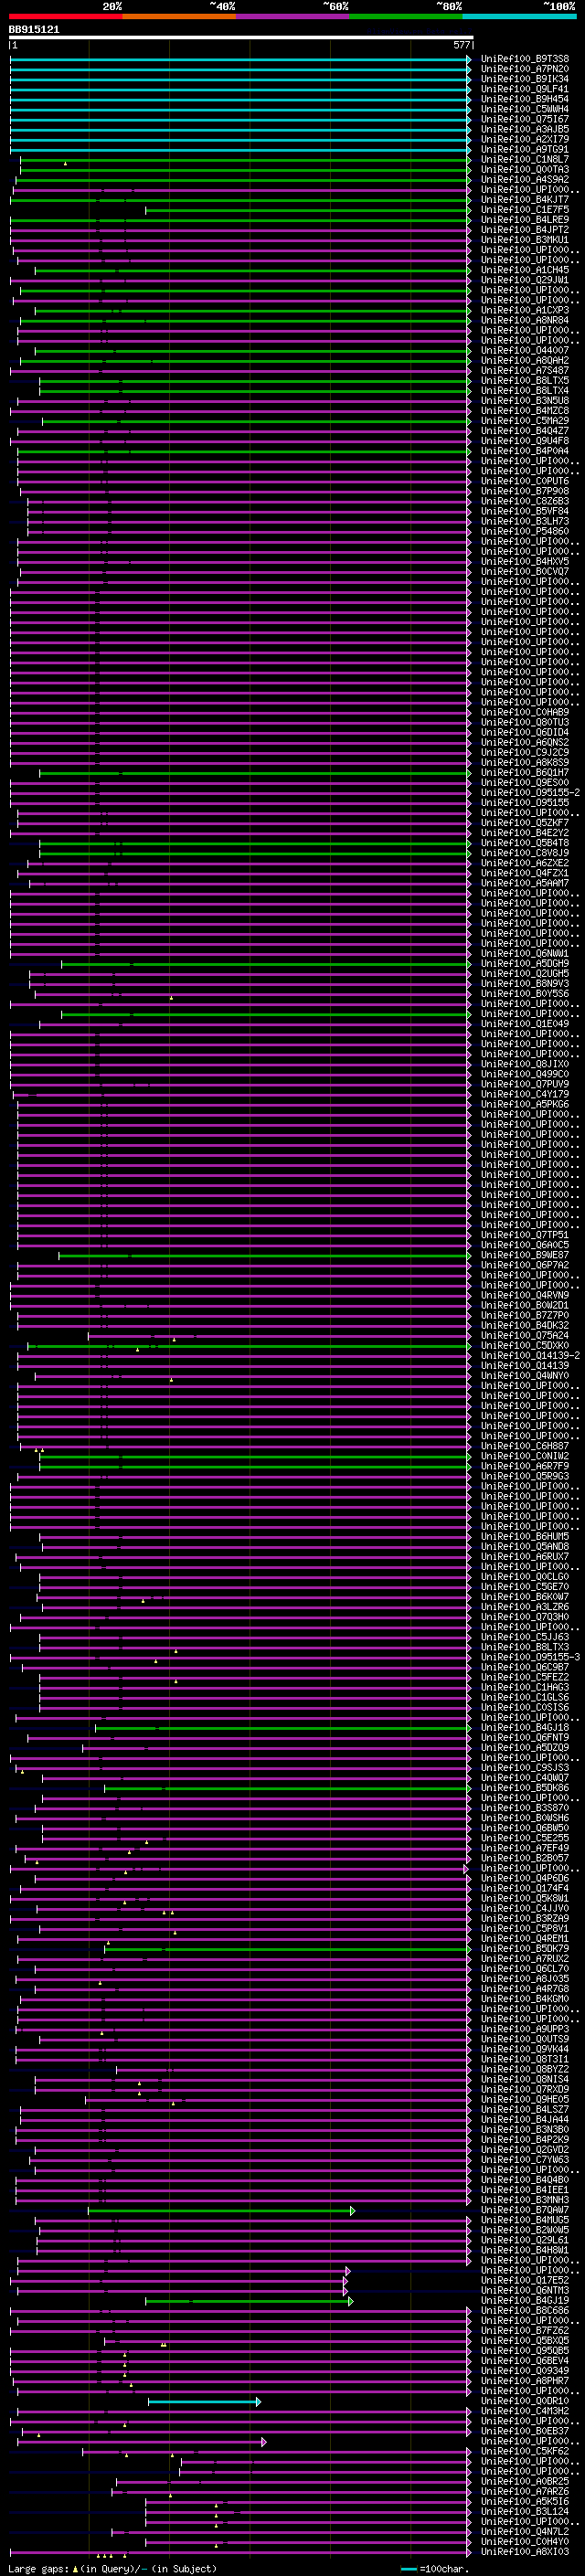Select hit label UniRef100_C5WWH4
The height and width of the screenshot is (2576, 585).
[525, 109]
